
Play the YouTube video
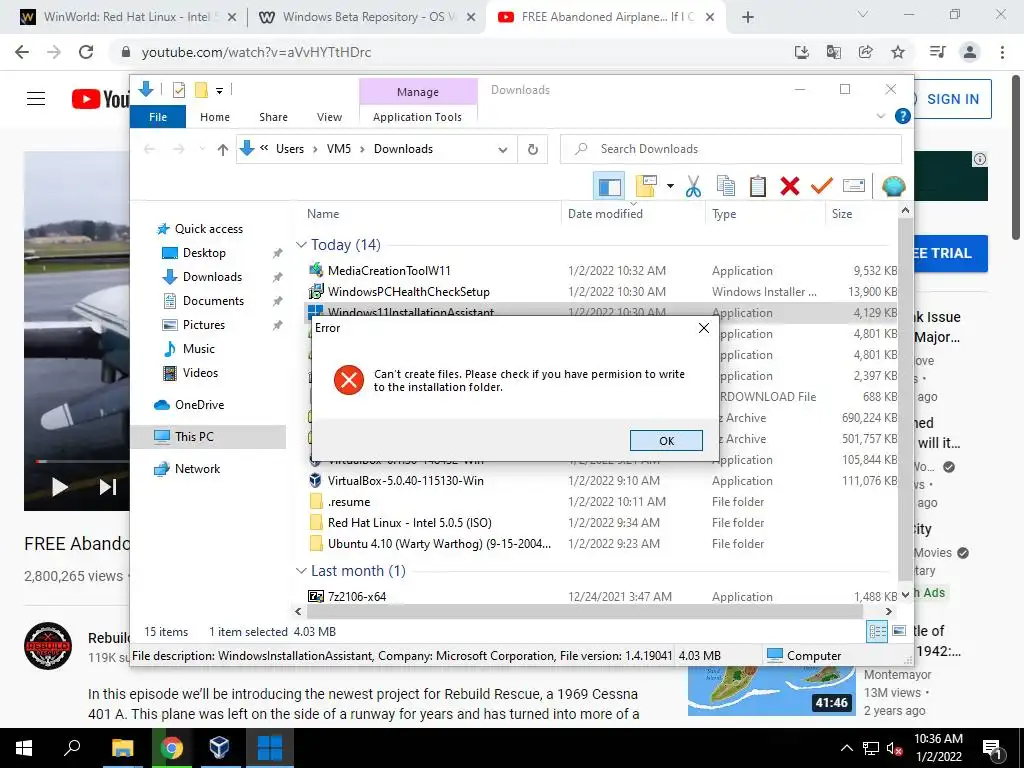pyautogui.click(x=59, y=487)
